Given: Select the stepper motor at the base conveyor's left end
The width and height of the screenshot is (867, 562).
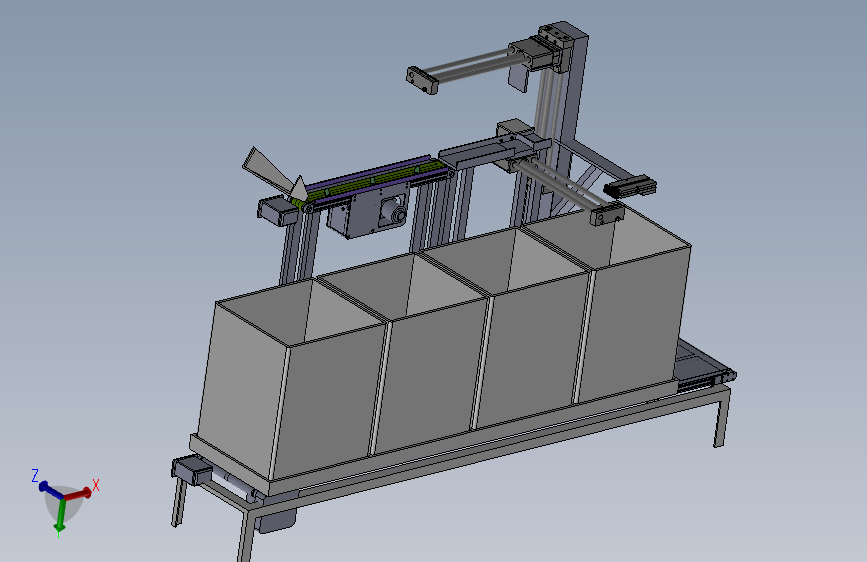Looking at the screenshot, I should (x=191, y=471).
